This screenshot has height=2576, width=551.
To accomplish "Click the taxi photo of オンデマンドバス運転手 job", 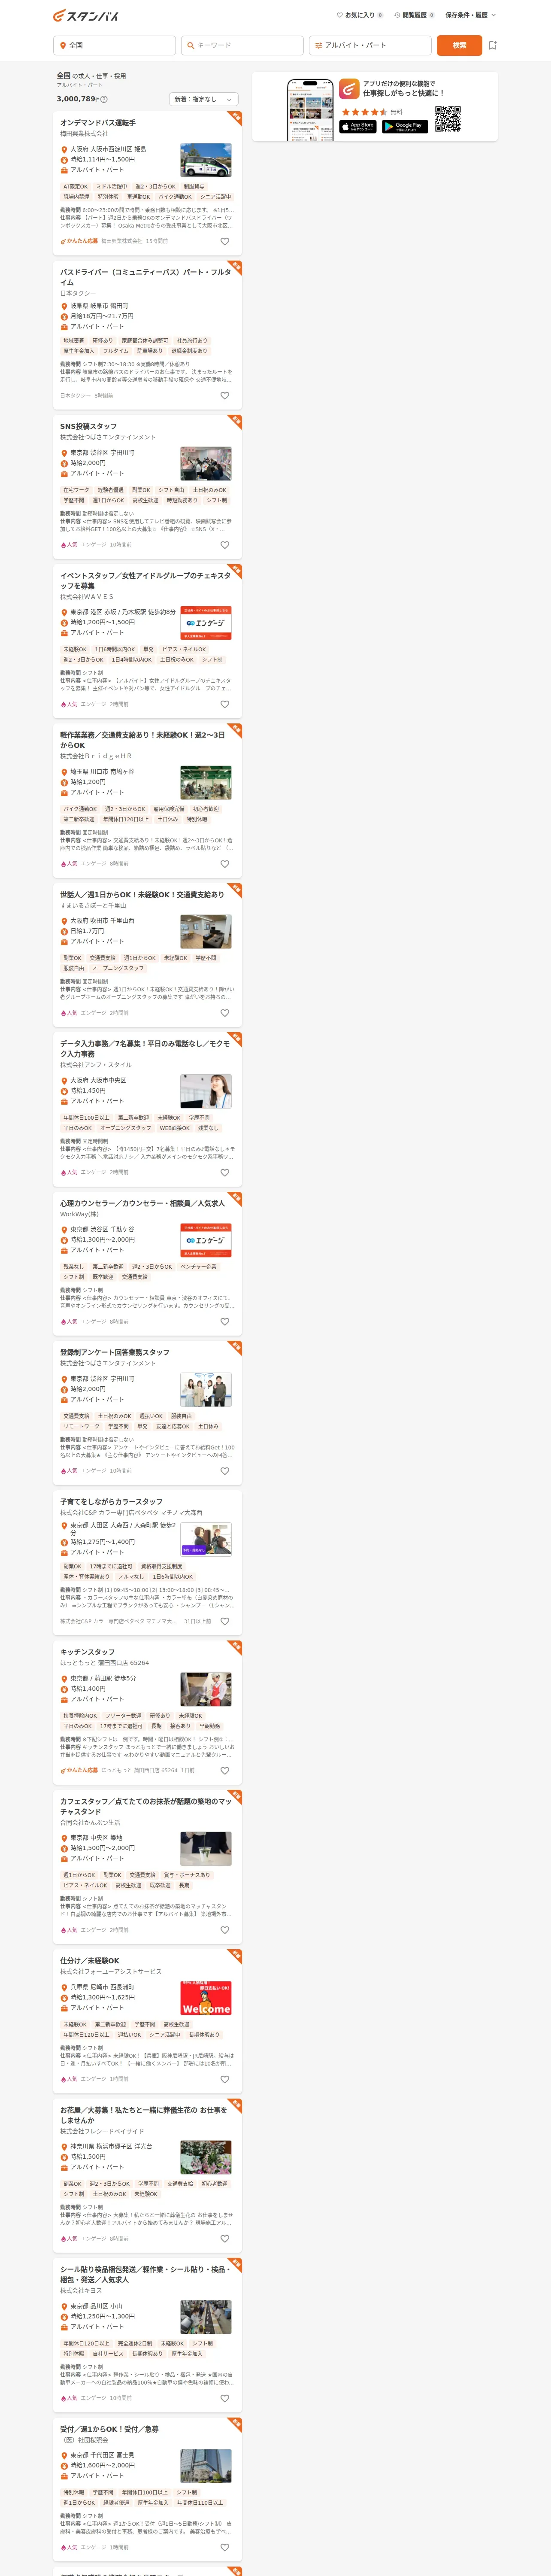I will click(206, 160).
